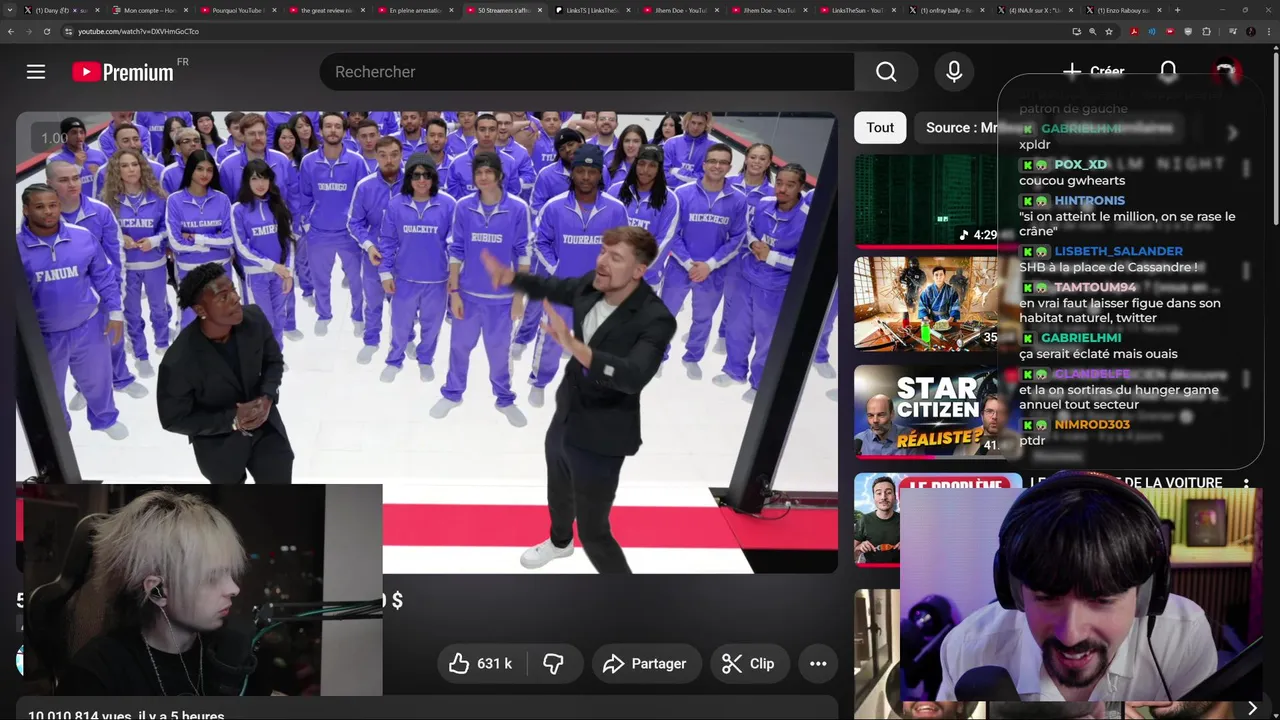Click chat username HINTRONIS
The width and height of the screenshot is (1280, 720).
[x=1089, y=200]
